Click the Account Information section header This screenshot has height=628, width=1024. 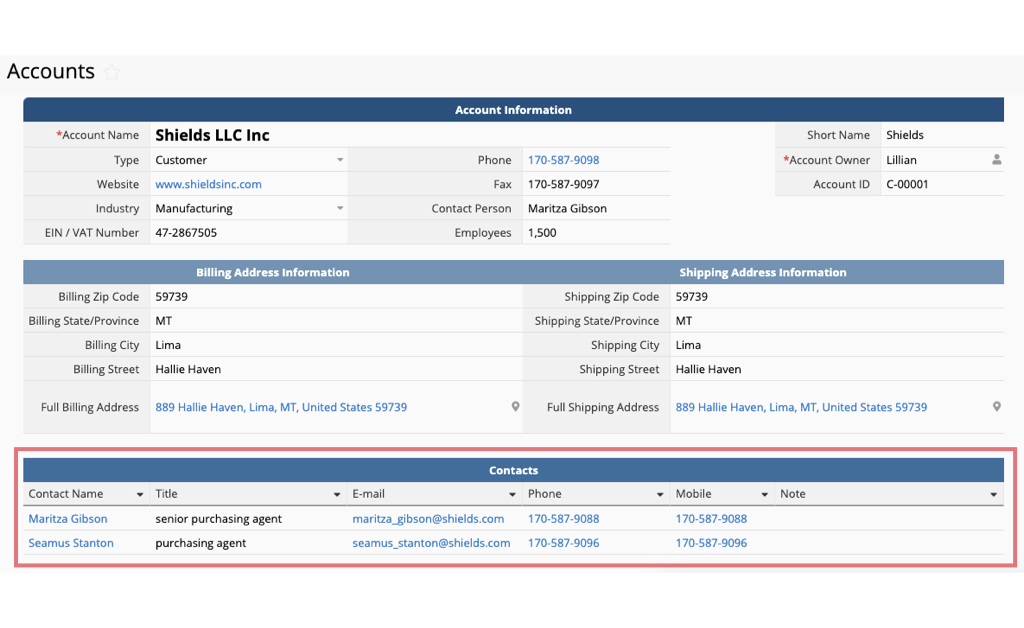point(513,110)
